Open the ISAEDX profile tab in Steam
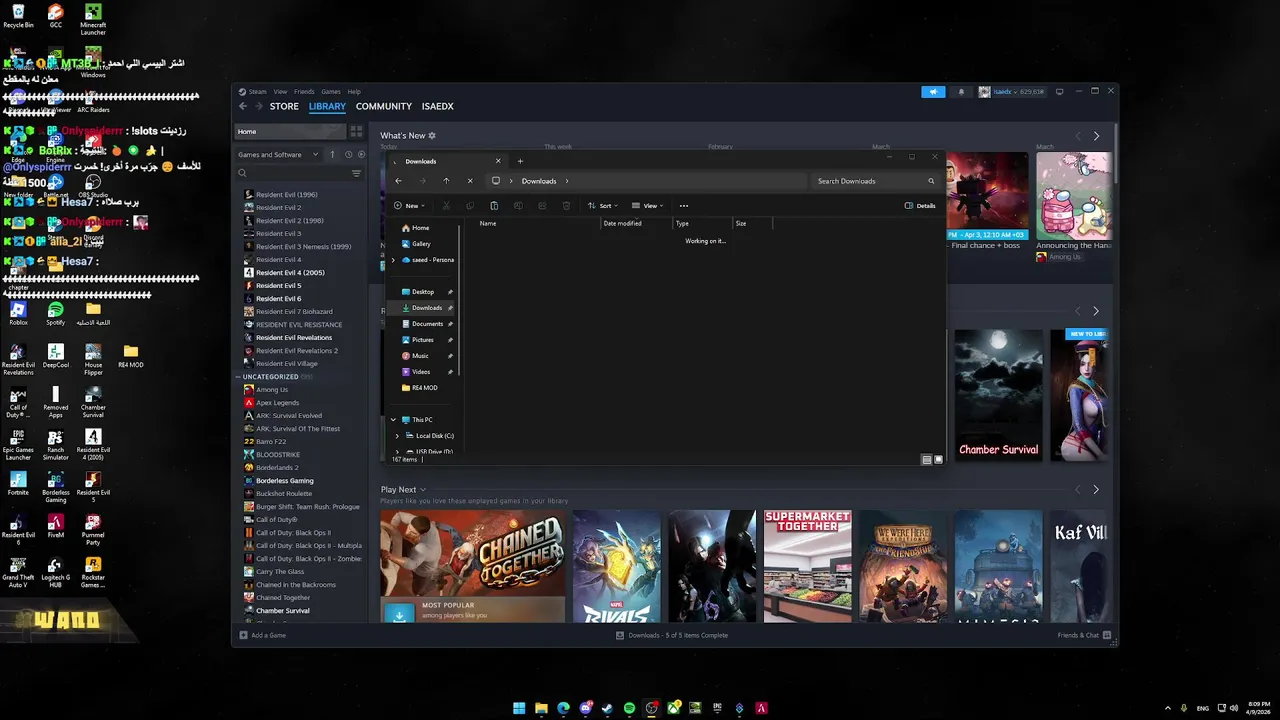The width and height of the screenshot is (1280, 720). click(438, 106)
